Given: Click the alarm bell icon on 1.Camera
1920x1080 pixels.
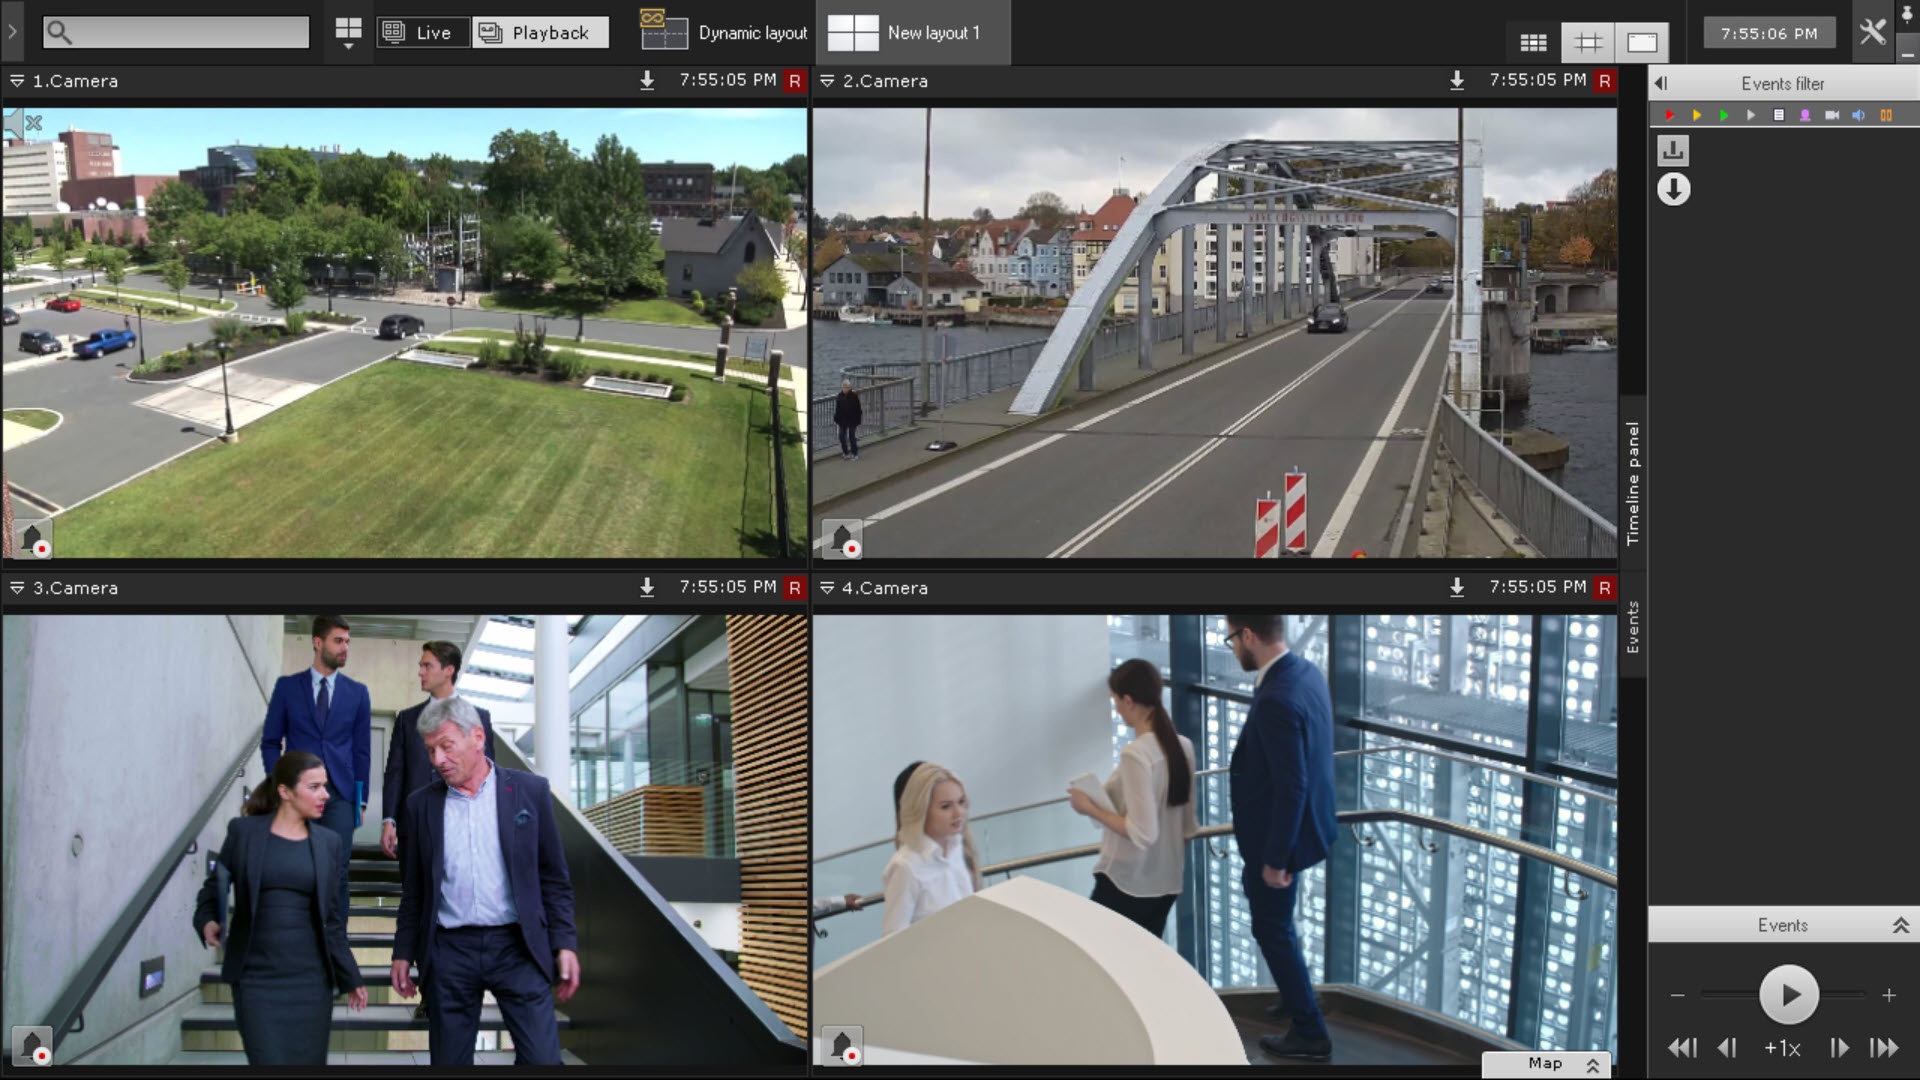Looking at the screenshot, I should [33, 539].
